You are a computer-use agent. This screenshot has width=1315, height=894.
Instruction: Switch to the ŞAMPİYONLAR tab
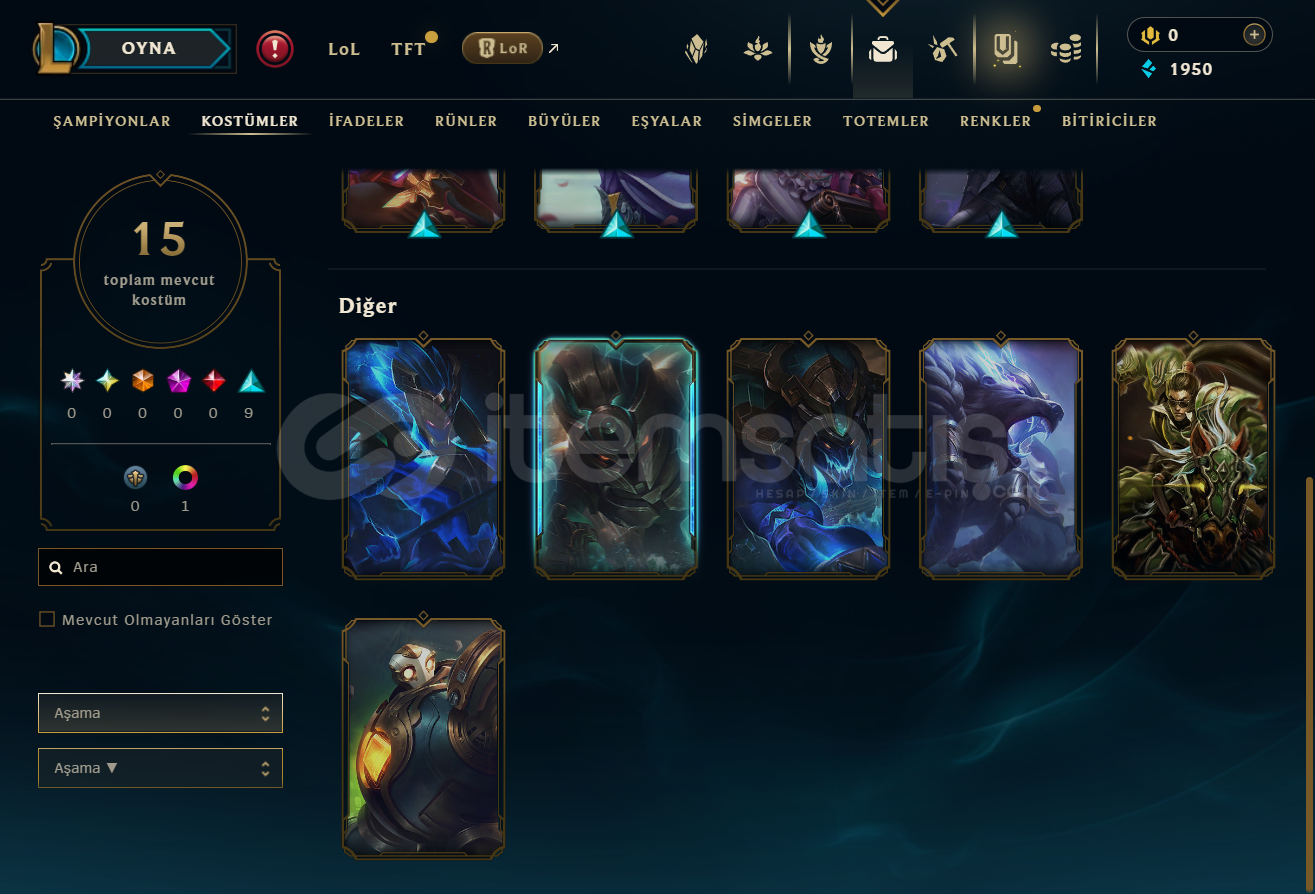pyautogui.click(x=112, y=121)
